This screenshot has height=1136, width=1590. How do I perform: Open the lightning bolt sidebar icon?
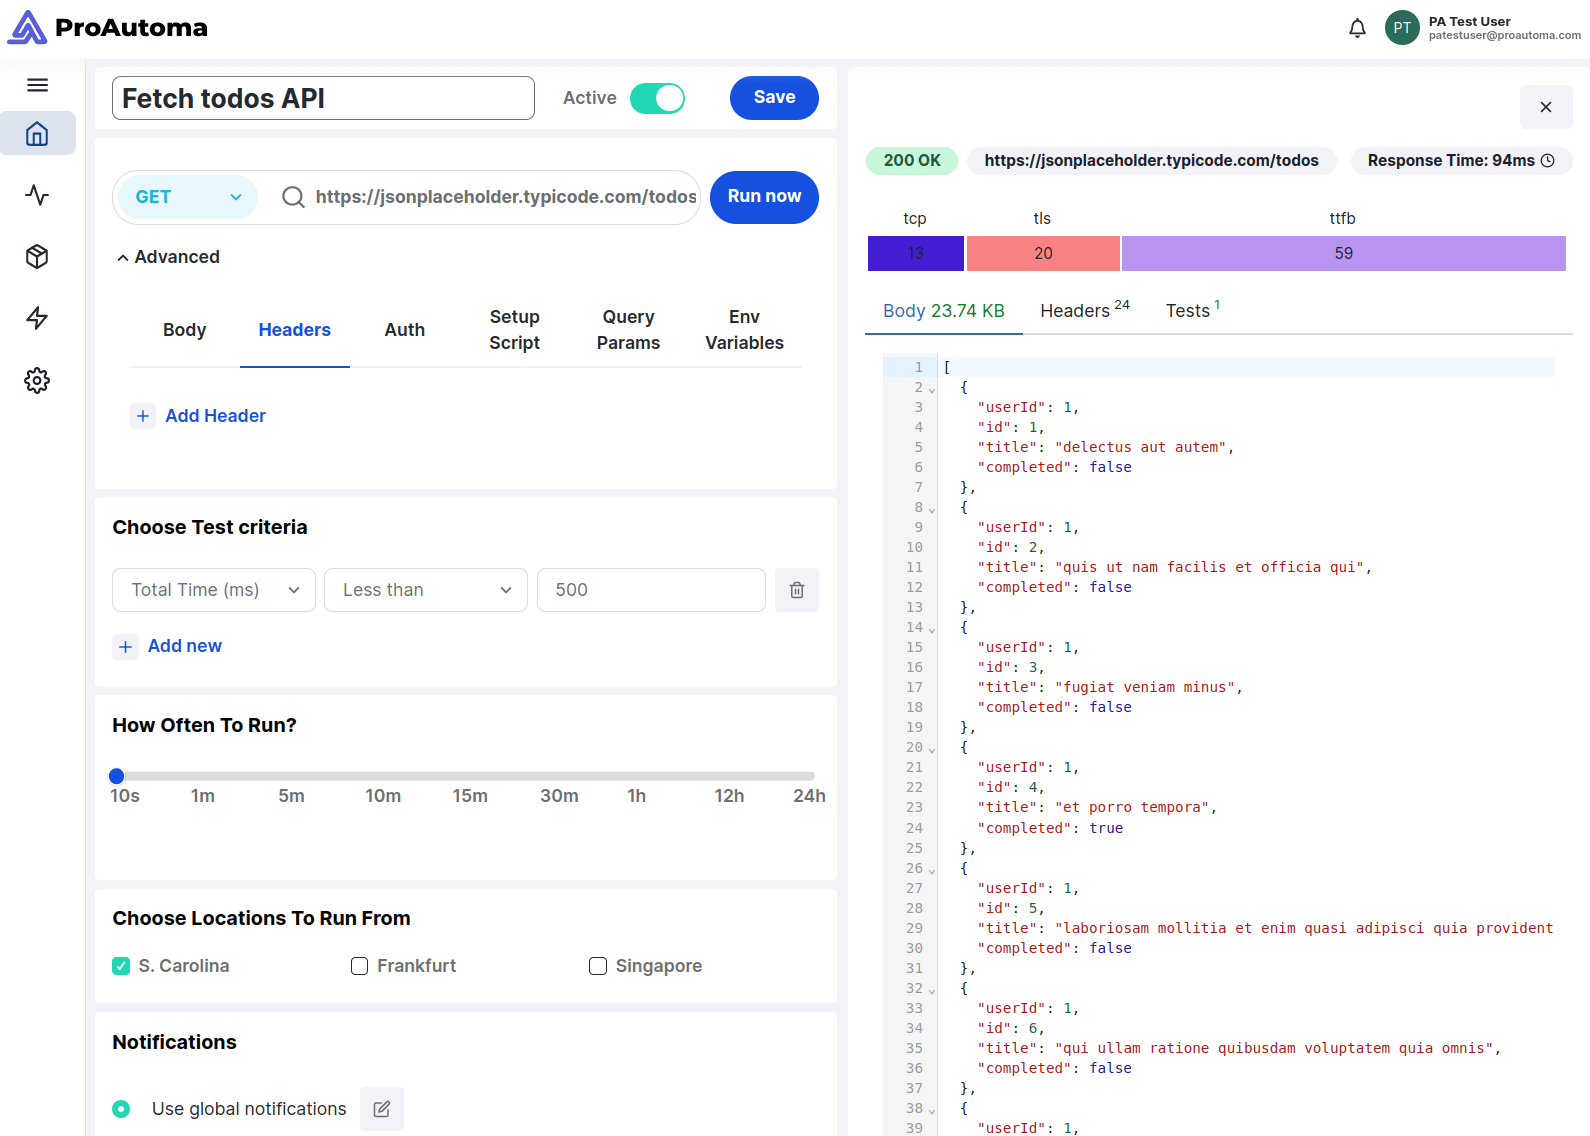pyautogui.click(x=37, y=318)
